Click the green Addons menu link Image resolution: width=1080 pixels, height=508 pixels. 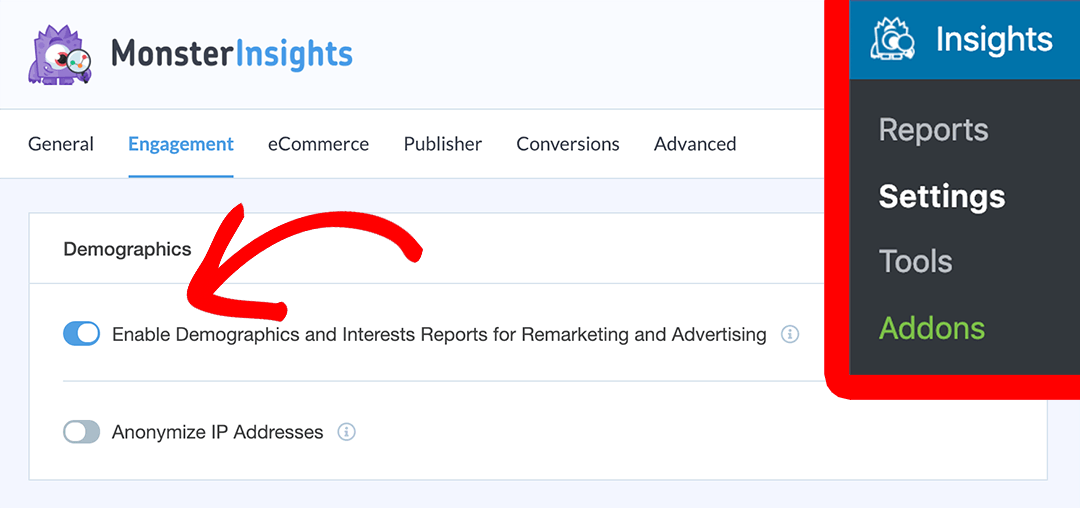[931, 328]
